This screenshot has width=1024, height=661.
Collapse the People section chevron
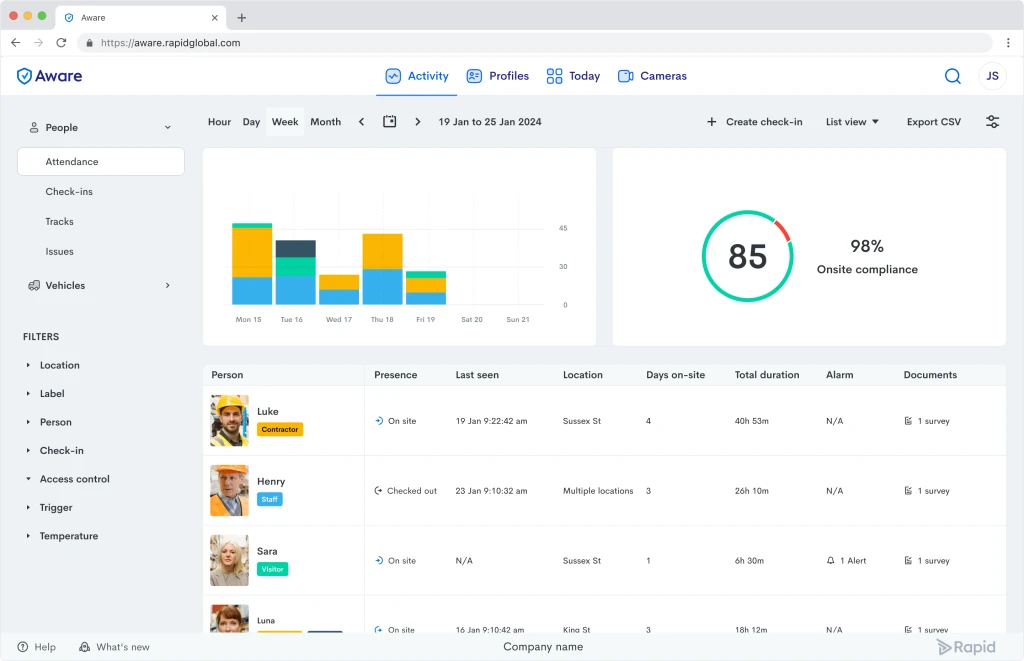point(167,127)
